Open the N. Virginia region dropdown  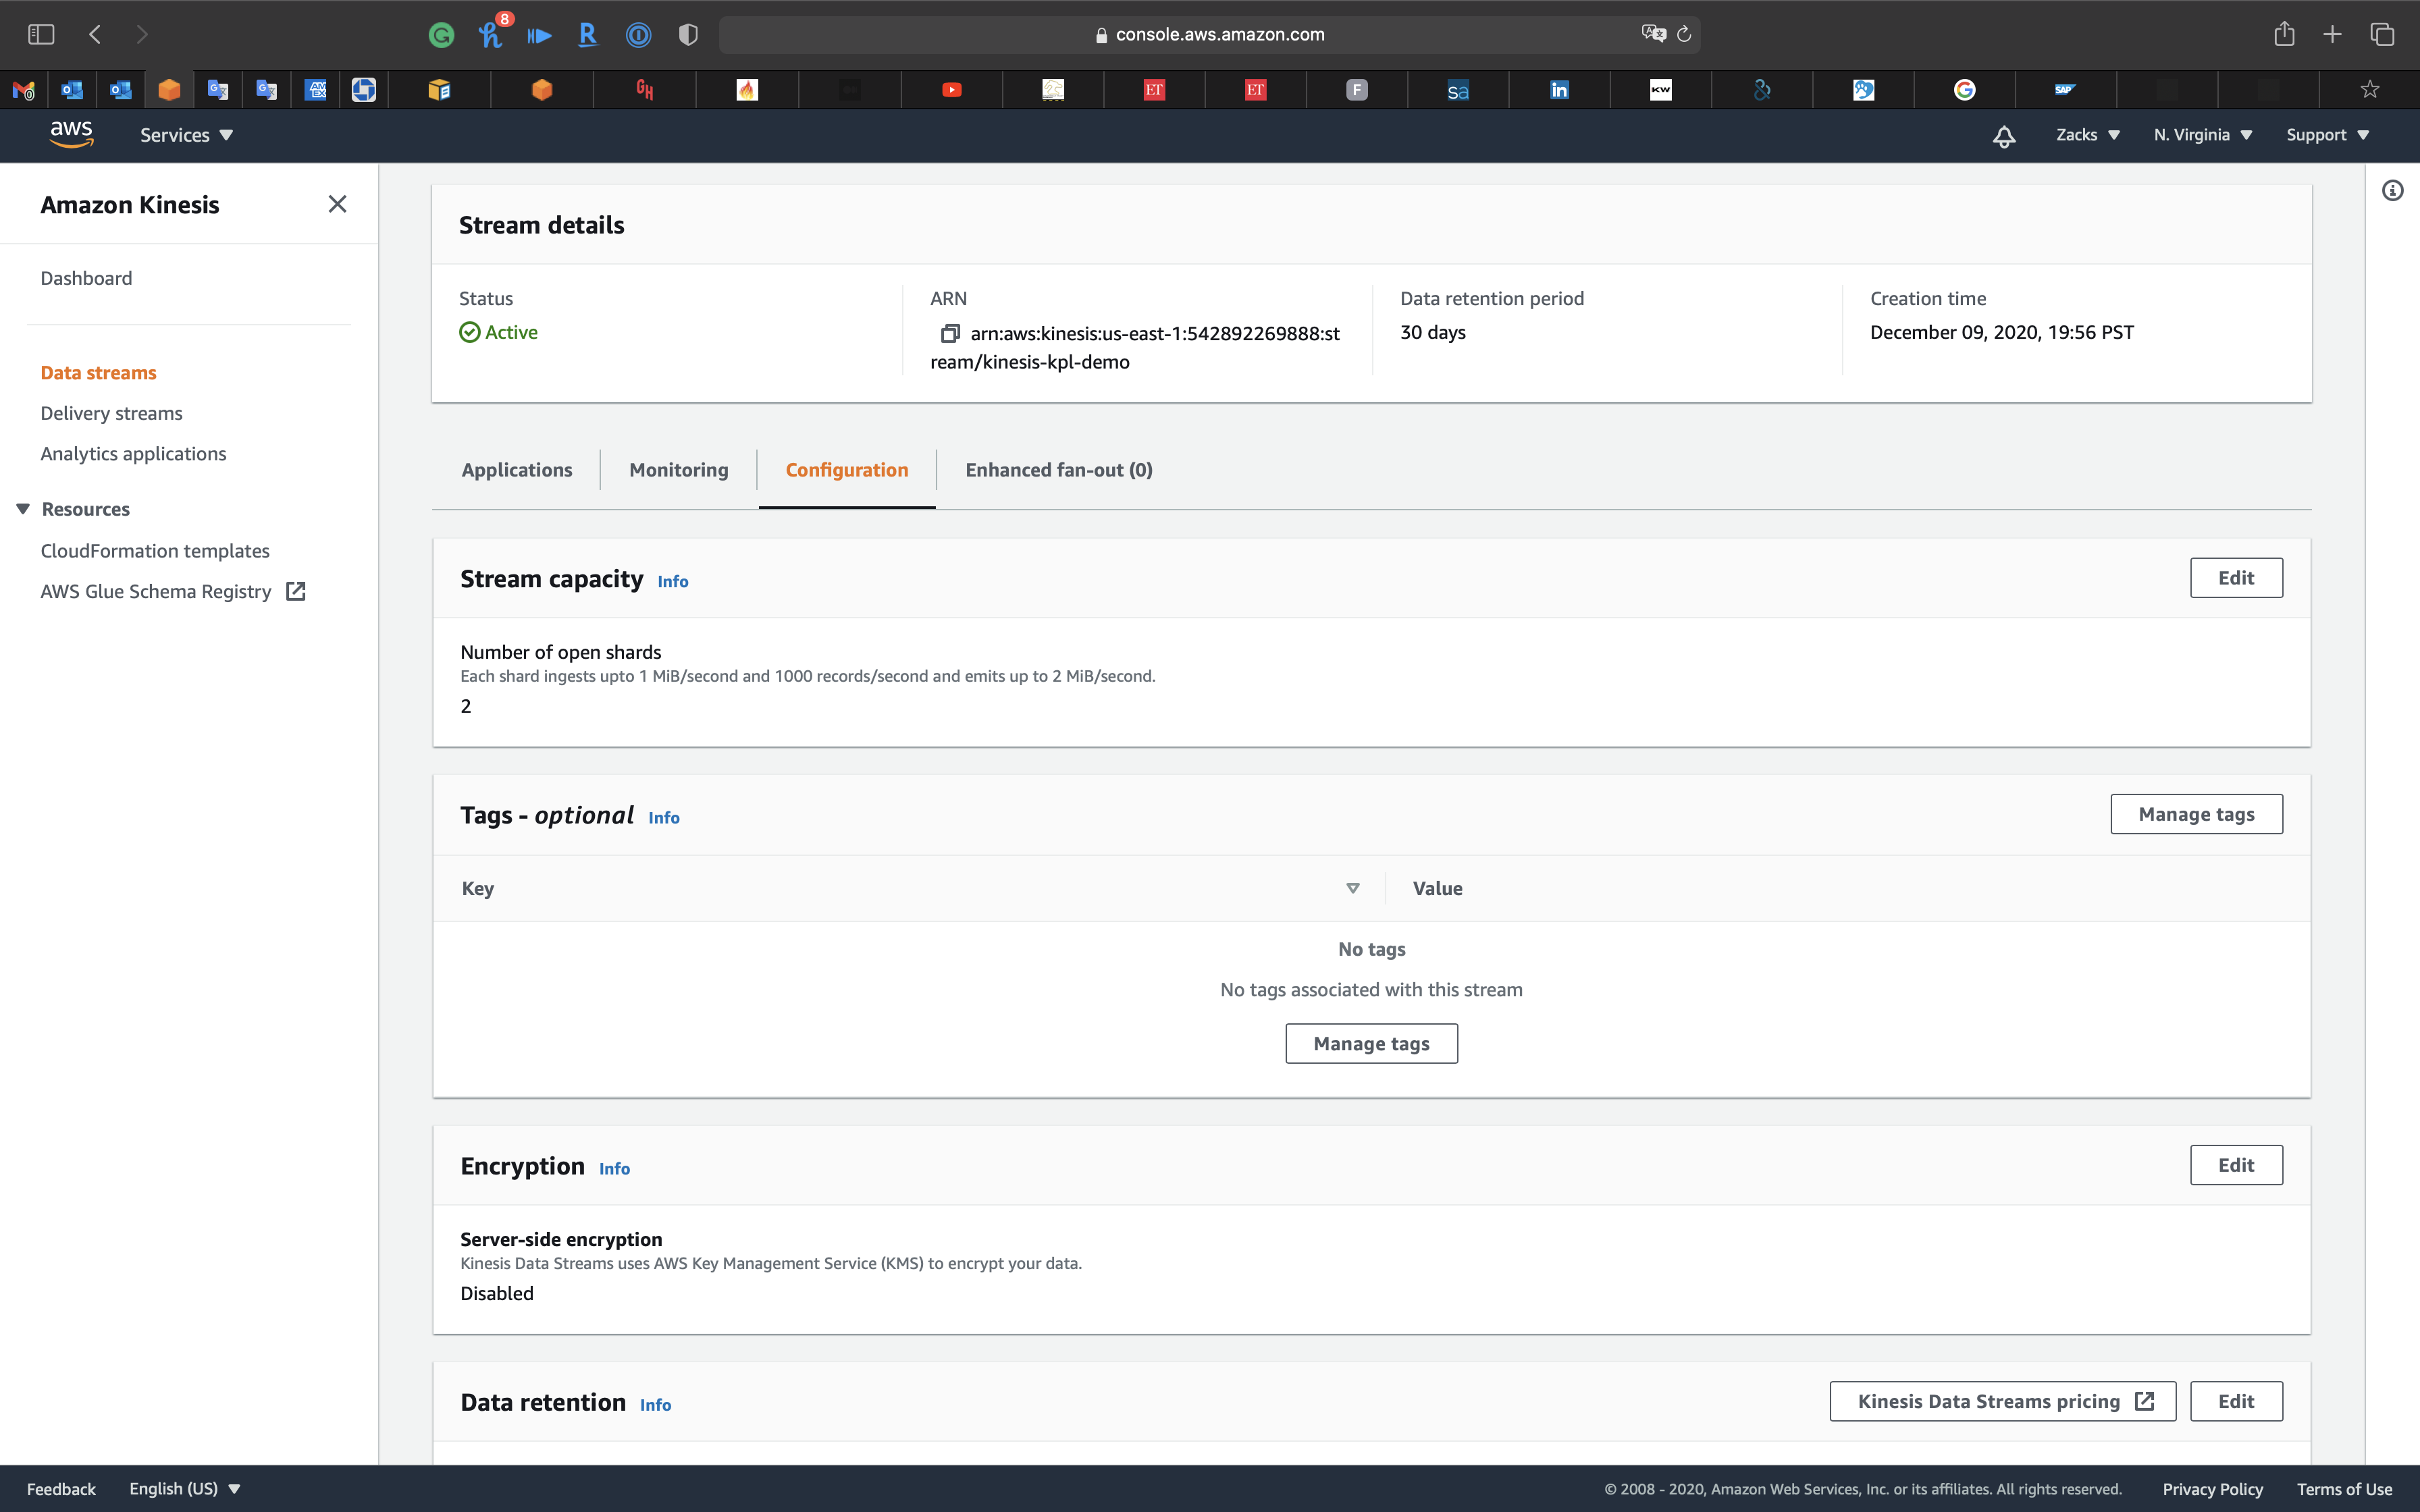pos(2202,135)
